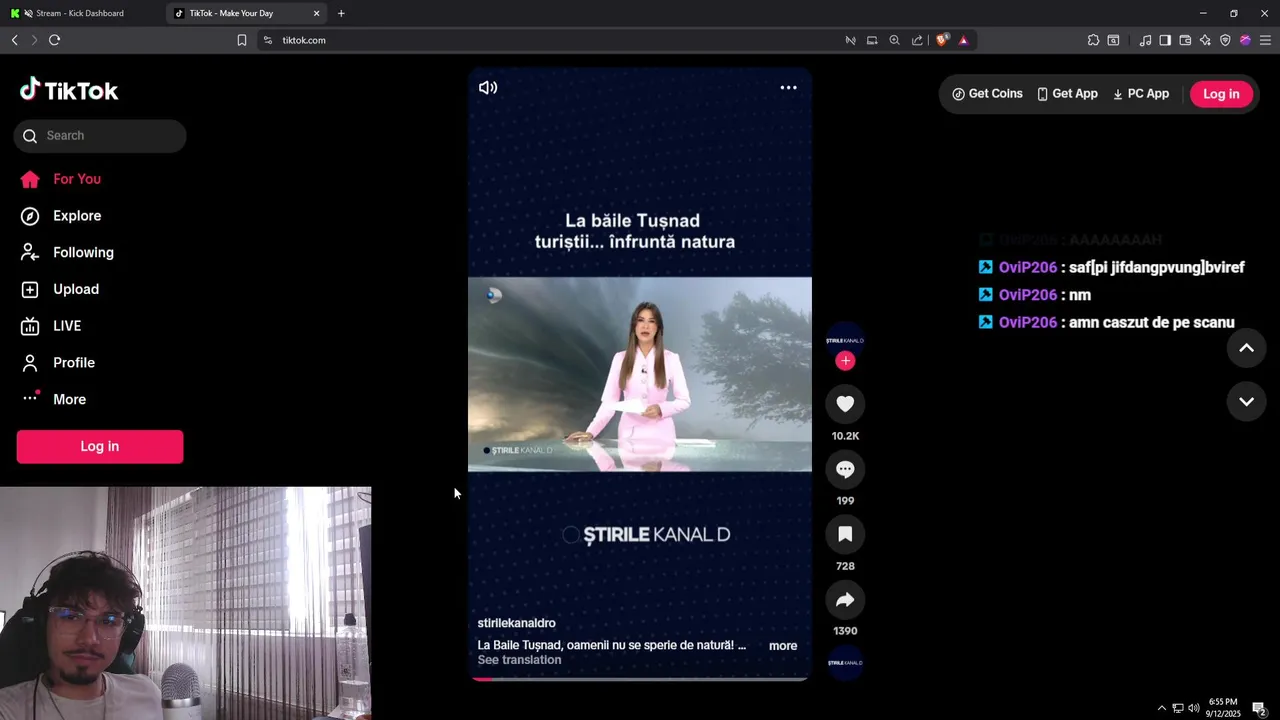Open the Windows notification center
The height and width of the screenshot is (720, 1280).
pyautogui.click(x=1259, y=708)
